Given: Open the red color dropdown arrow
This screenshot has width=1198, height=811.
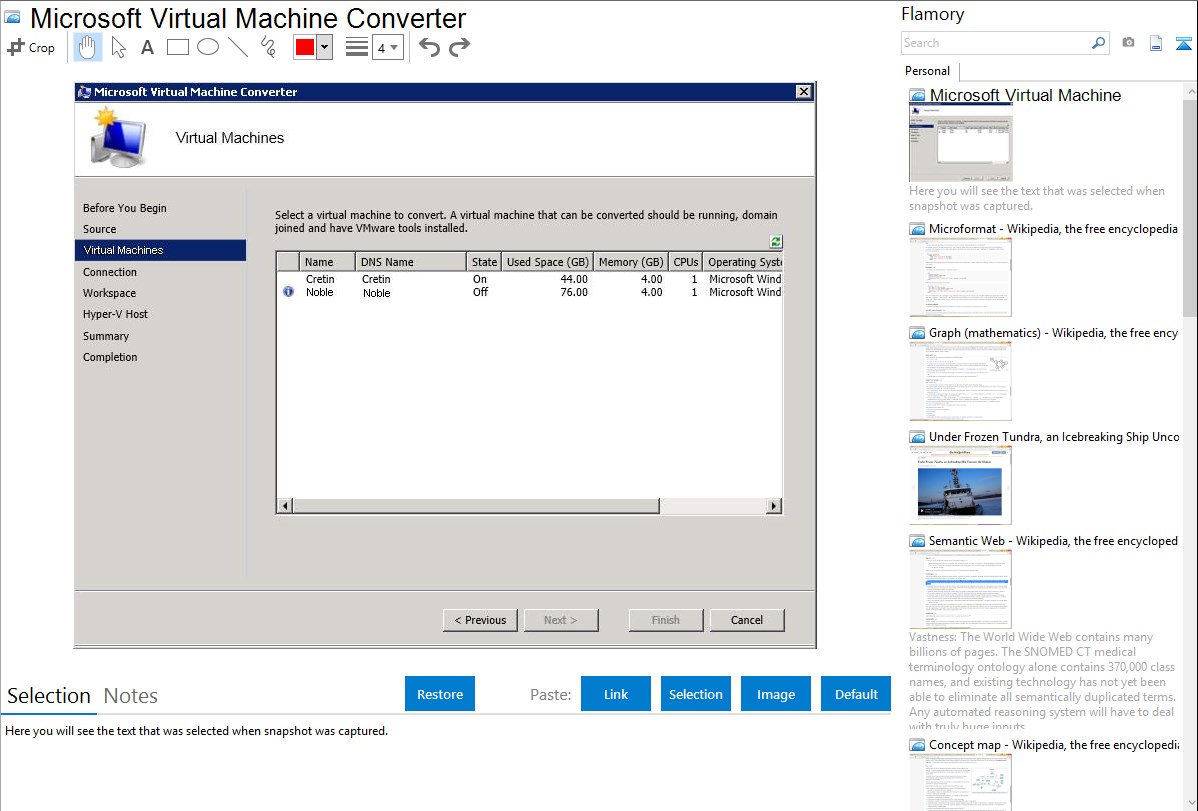Looking at the screenshot, I should [324, 47].
